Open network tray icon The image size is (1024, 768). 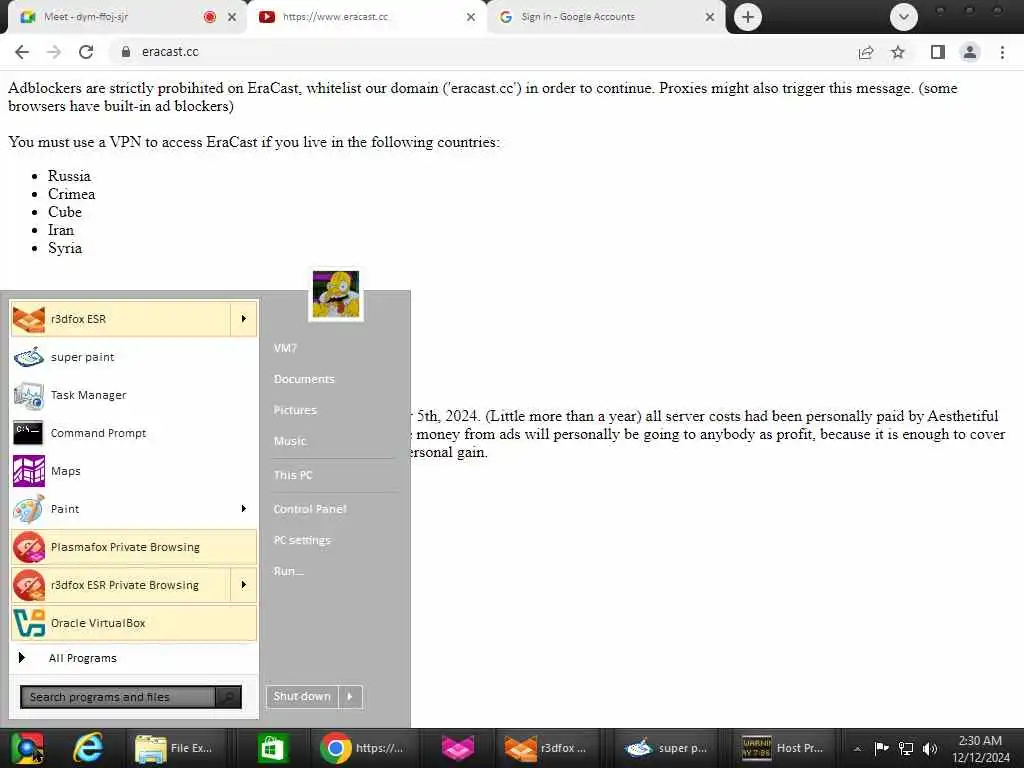coord(906,748)
